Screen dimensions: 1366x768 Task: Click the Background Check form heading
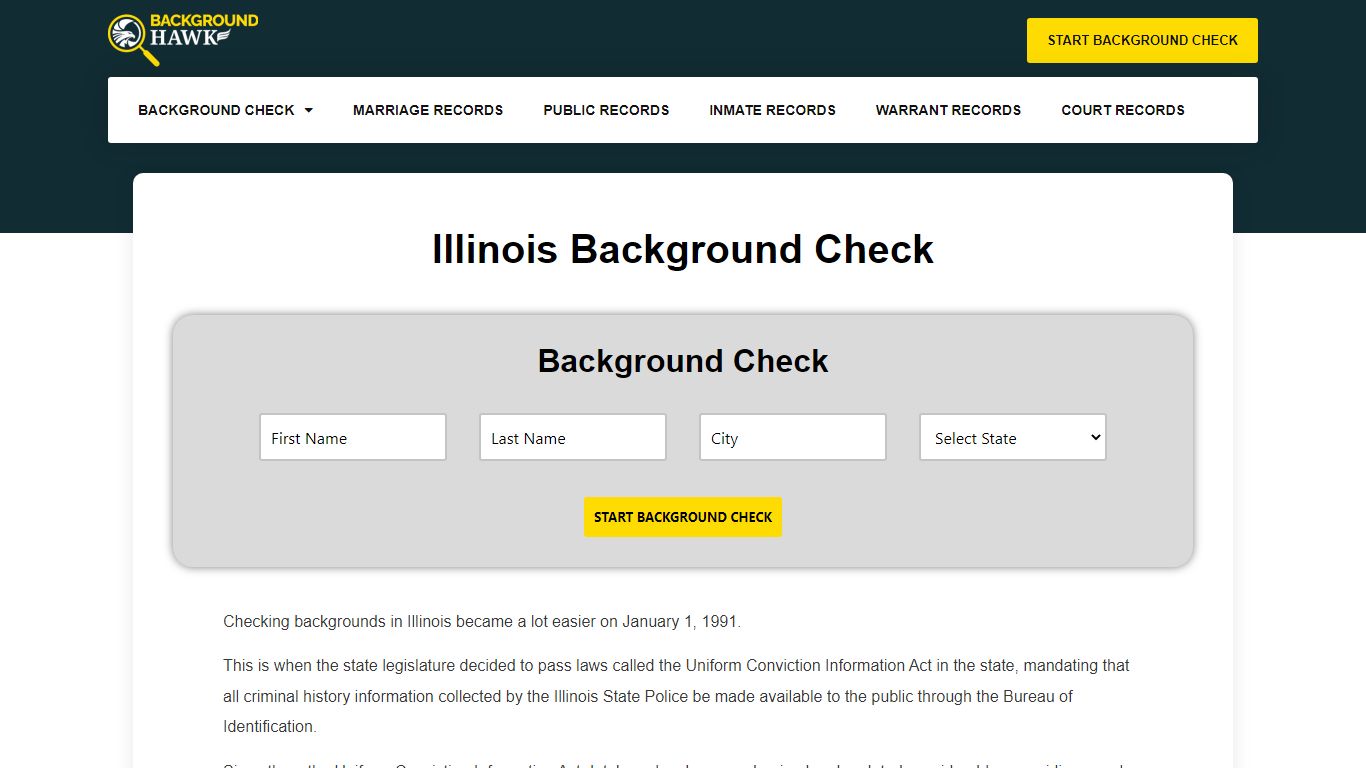pyautogui.click(x=683, y=361)
